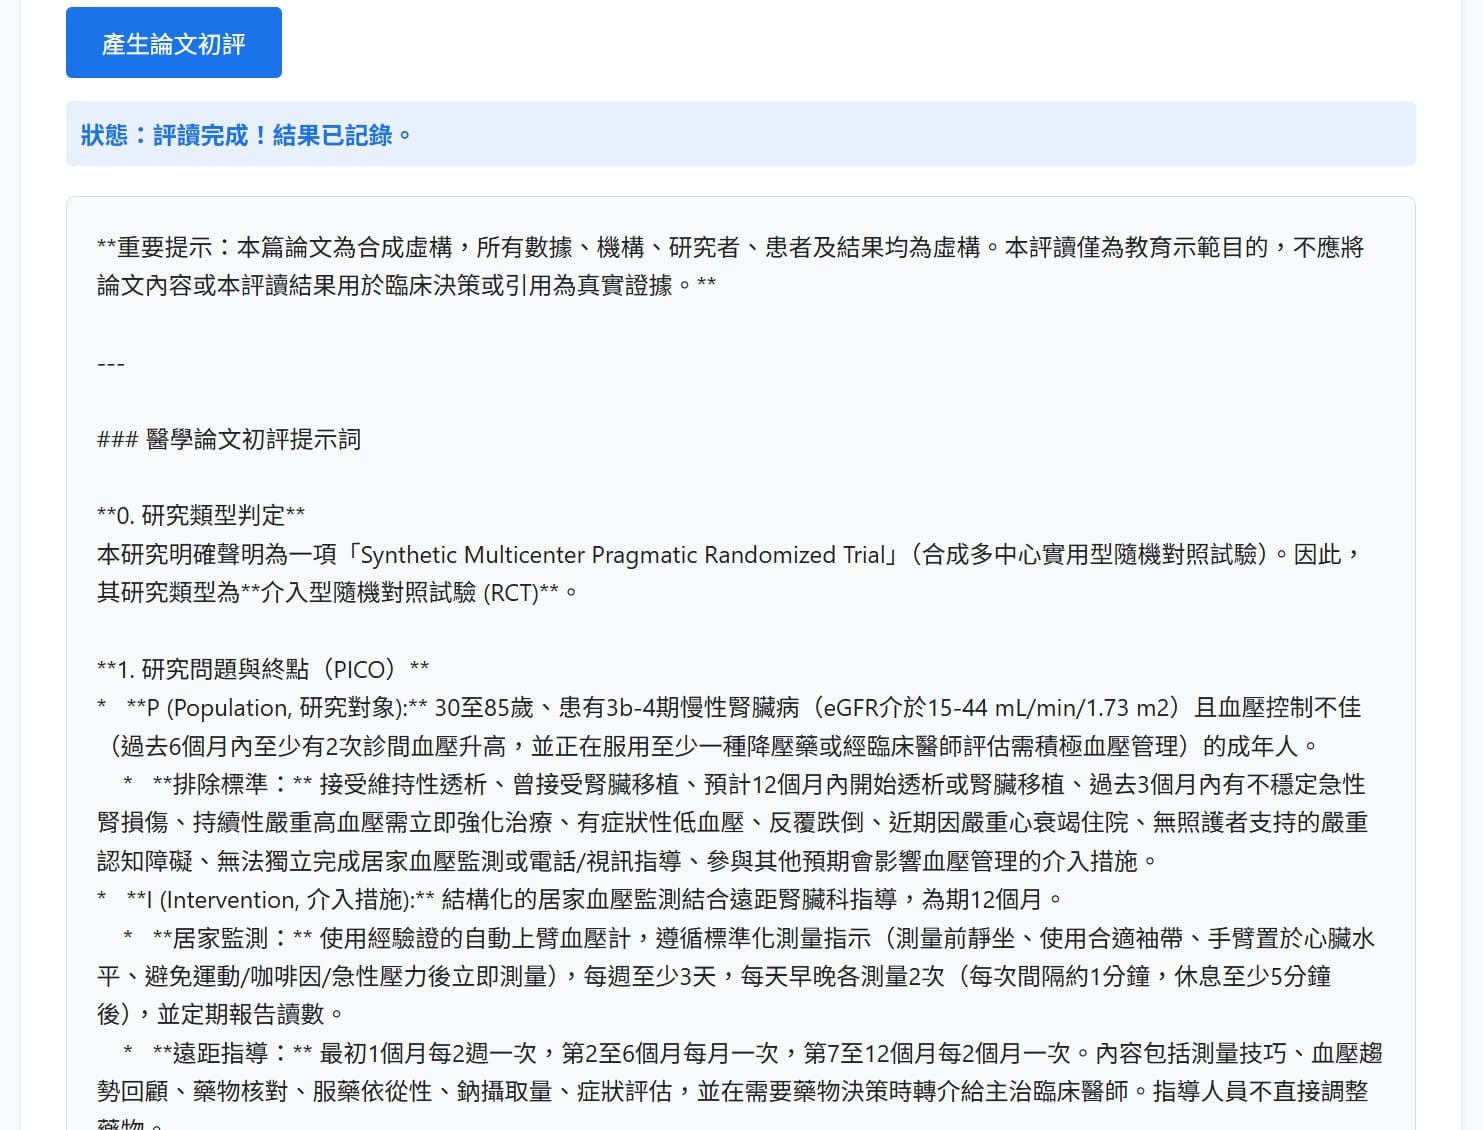The height and width of the screenshot is (1130, 1483).
Task: Click the 排除標準 sub-bullet label
Action: pos(220,784)
